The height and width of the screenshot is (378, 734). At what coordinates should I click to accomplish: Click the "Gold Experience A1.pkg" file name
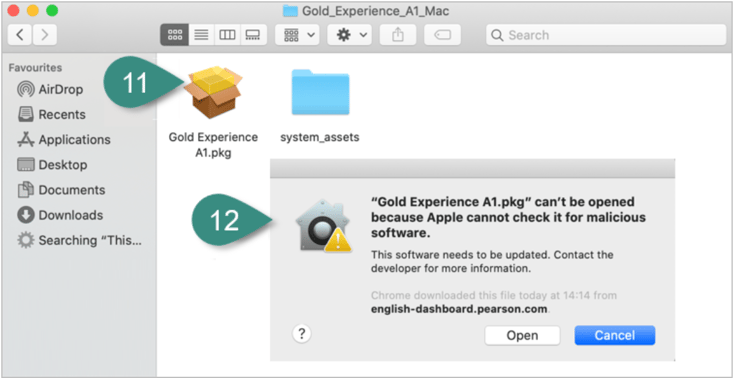213,145
